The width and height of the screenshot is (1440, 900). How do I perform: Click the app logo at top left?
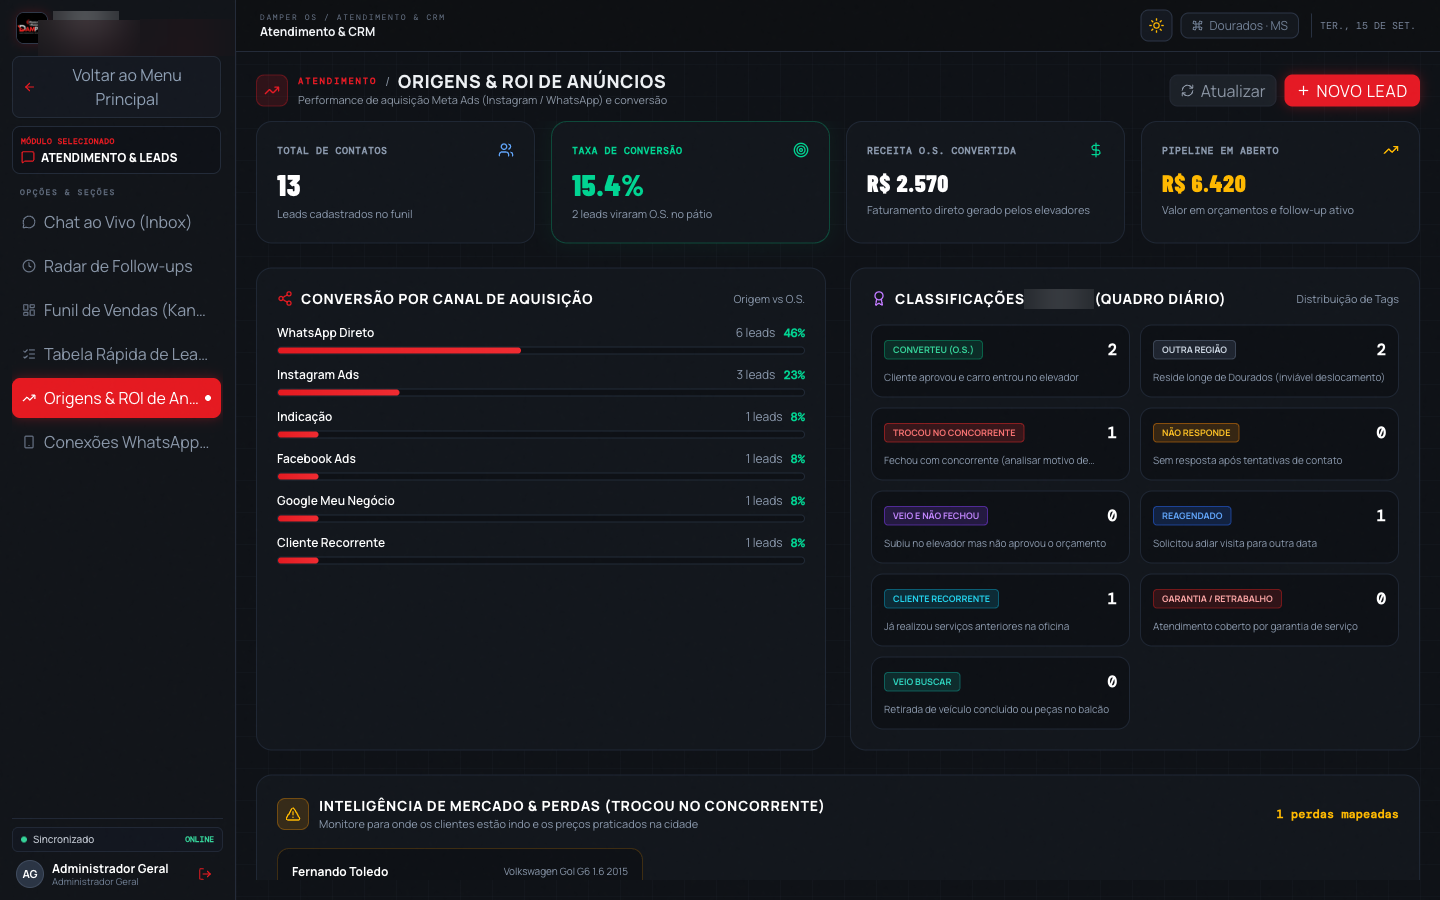[x=31, y=27]
